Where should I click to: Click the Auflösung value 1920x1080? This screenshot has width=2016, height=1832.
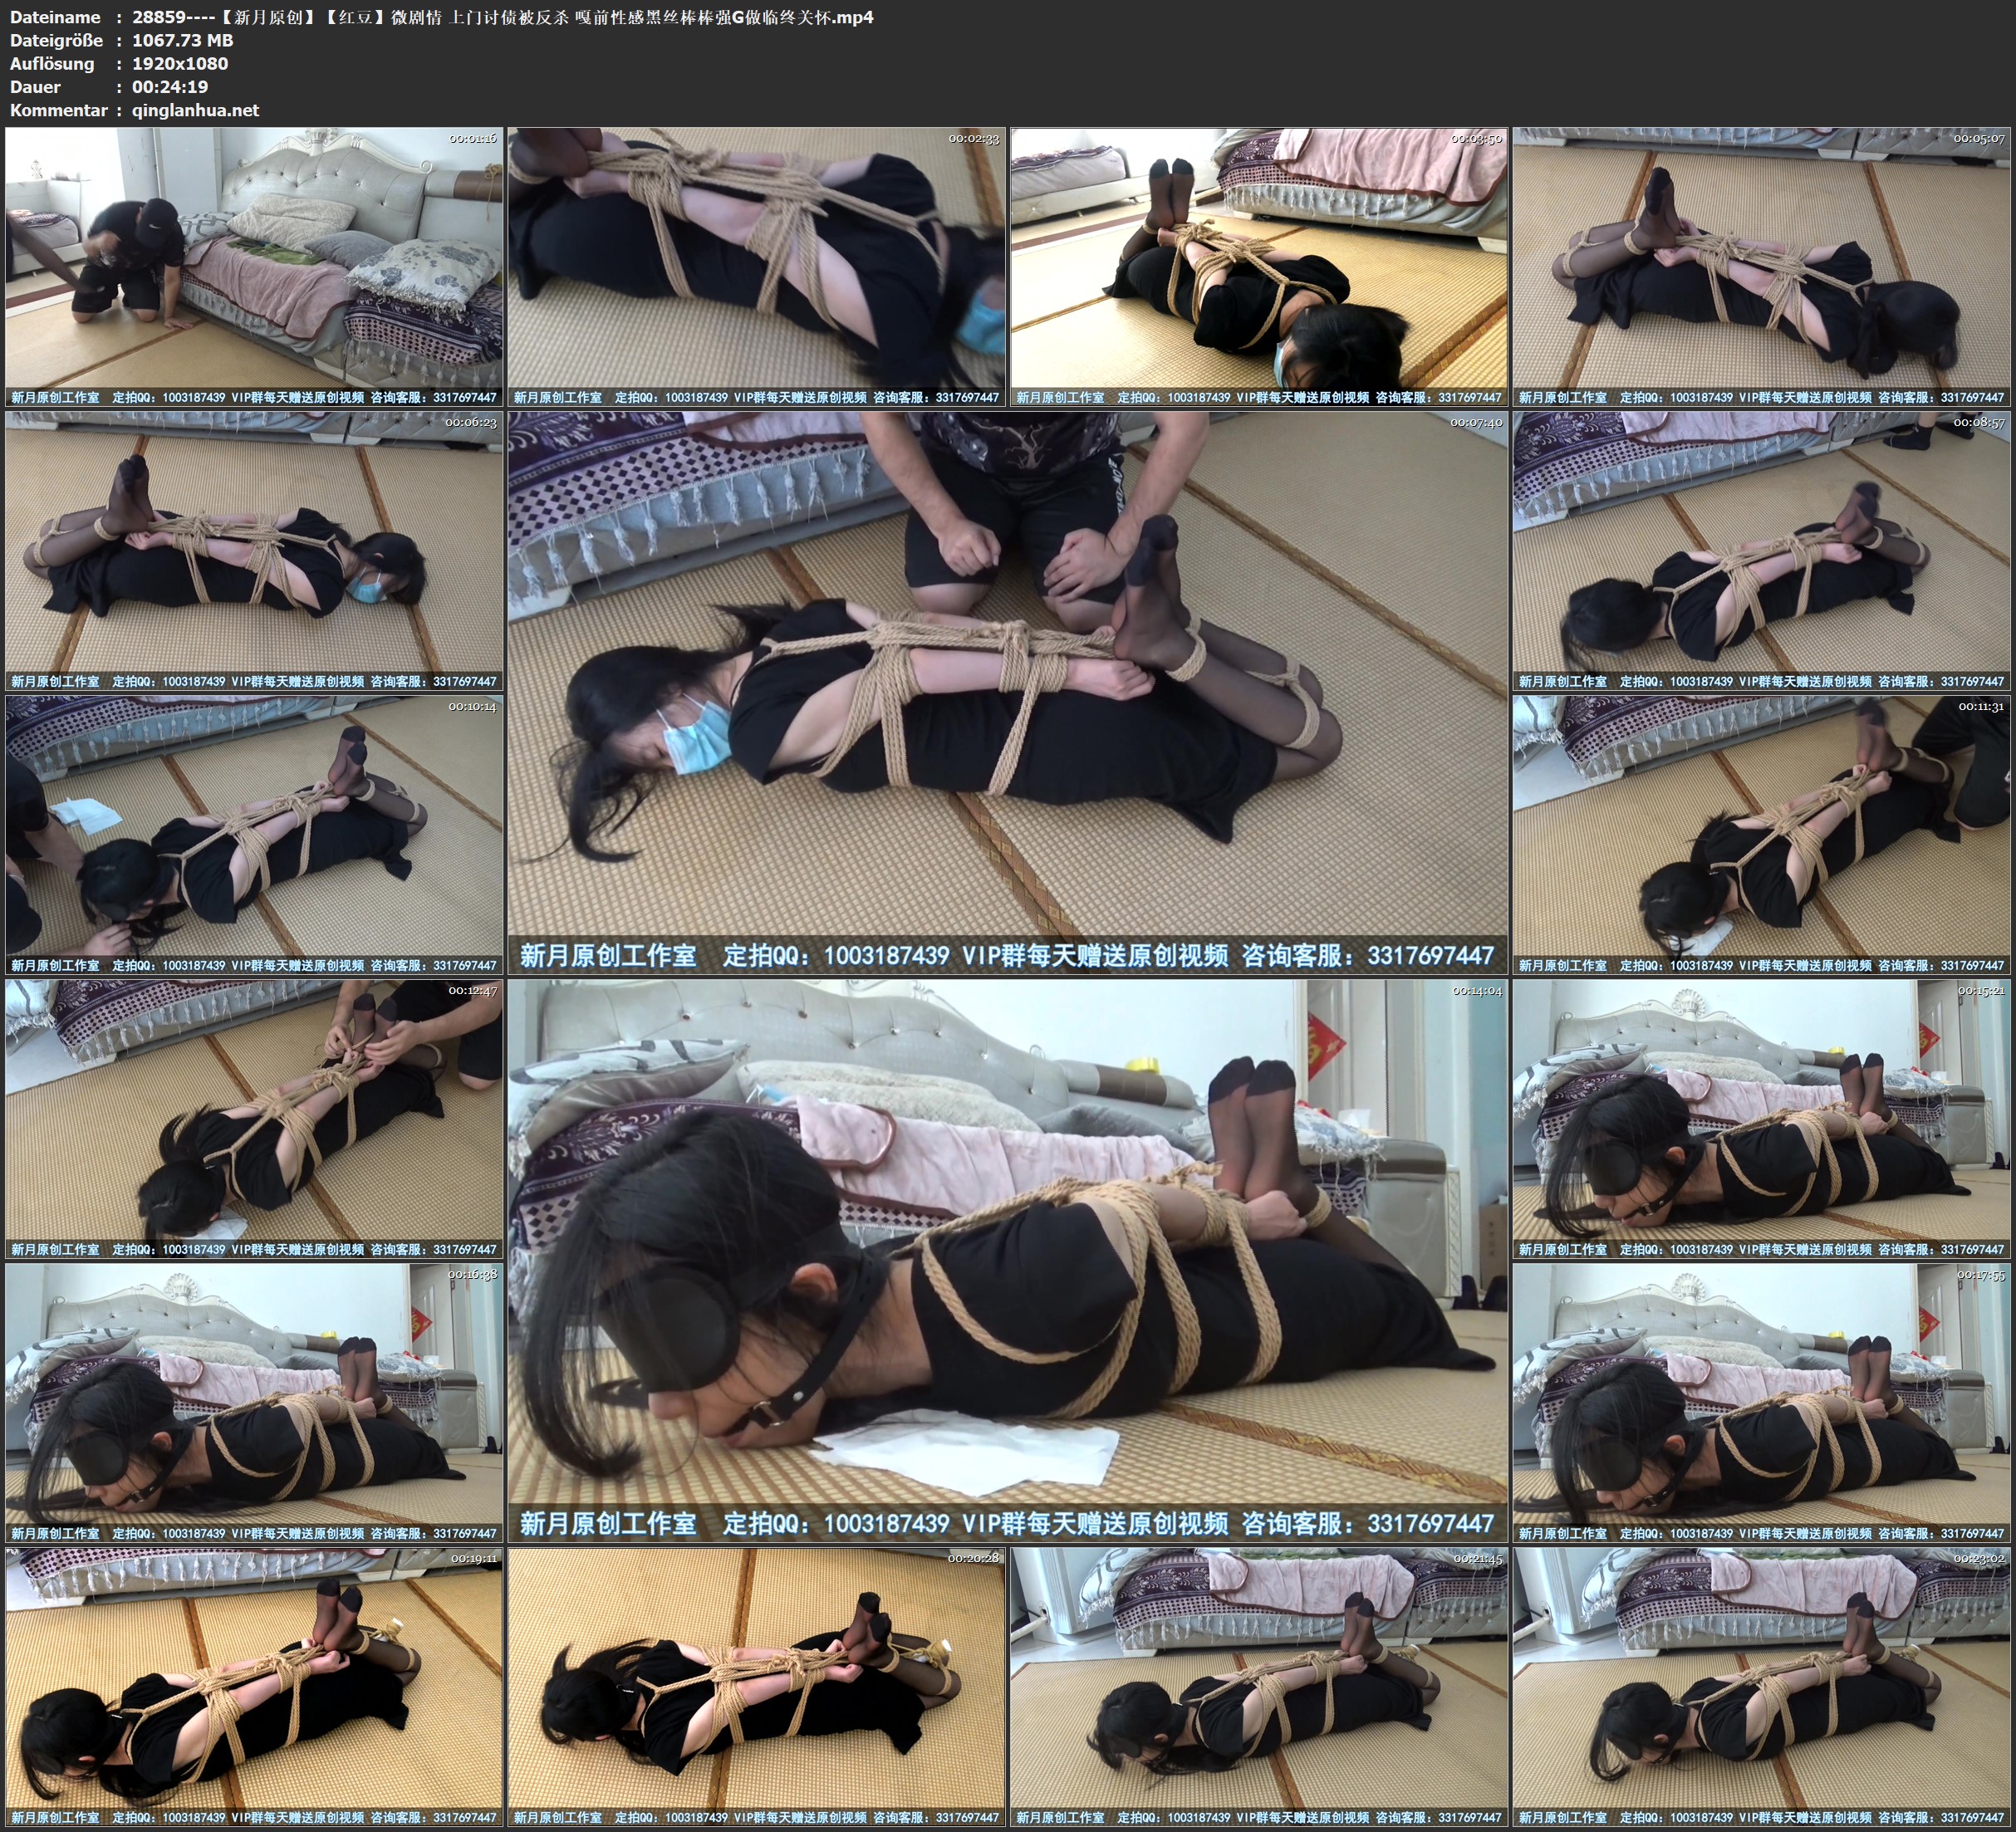click(x=180, y=63)
